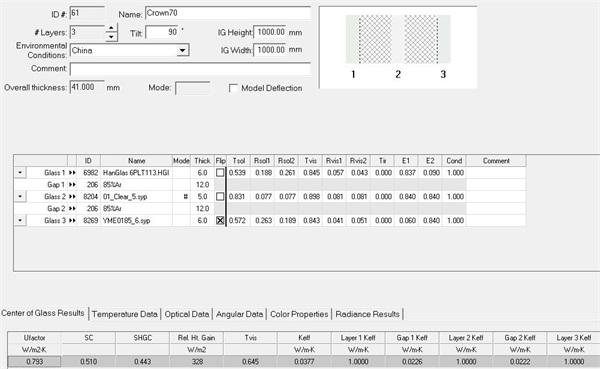The width and height of the screenshot is (600, 369).
Task: Click the Gap 2 double-arrow library icon
Action: (x=72, y=209)
